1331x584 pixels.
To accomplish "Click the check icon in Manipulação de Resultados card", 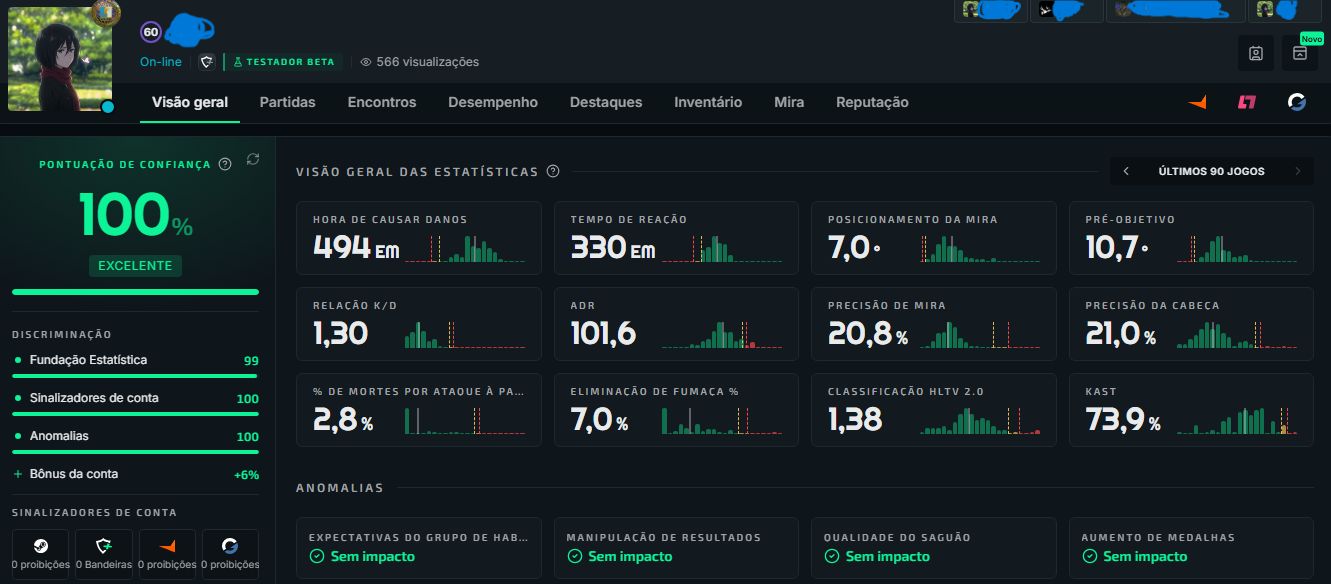I will [x=574, y=556].
